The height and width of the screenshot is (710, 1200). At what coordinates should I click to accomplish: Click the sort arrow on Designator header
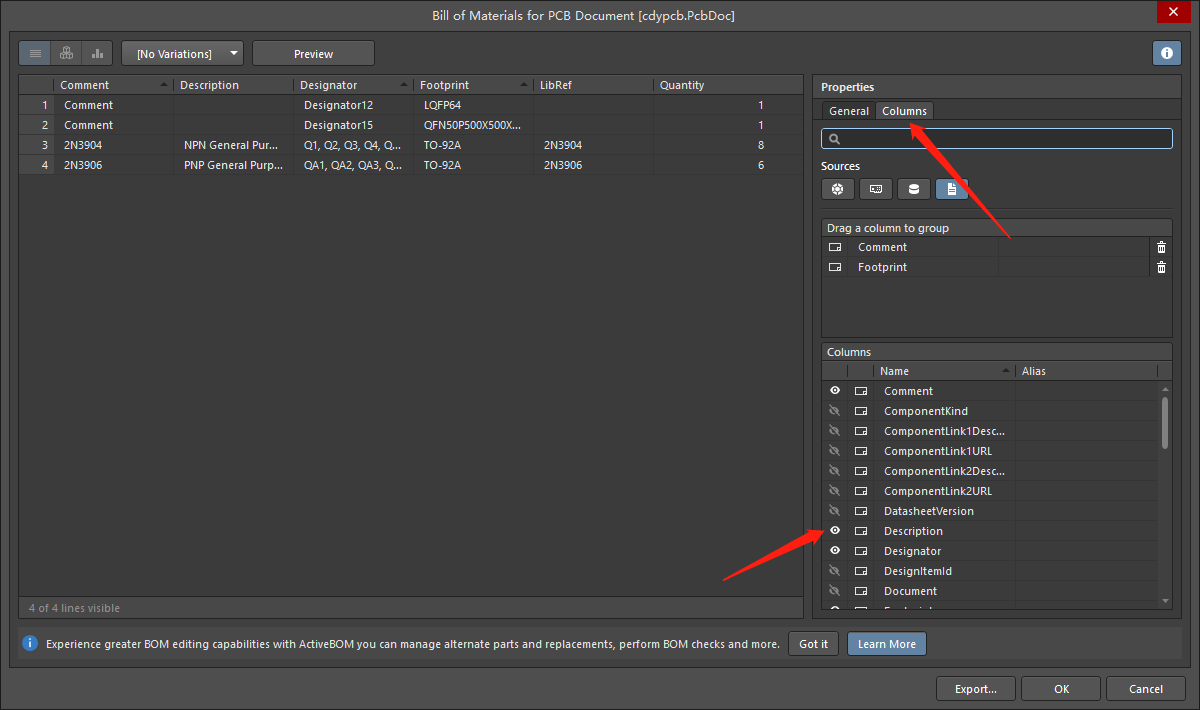pyautogui.click(x=404, y=85)
